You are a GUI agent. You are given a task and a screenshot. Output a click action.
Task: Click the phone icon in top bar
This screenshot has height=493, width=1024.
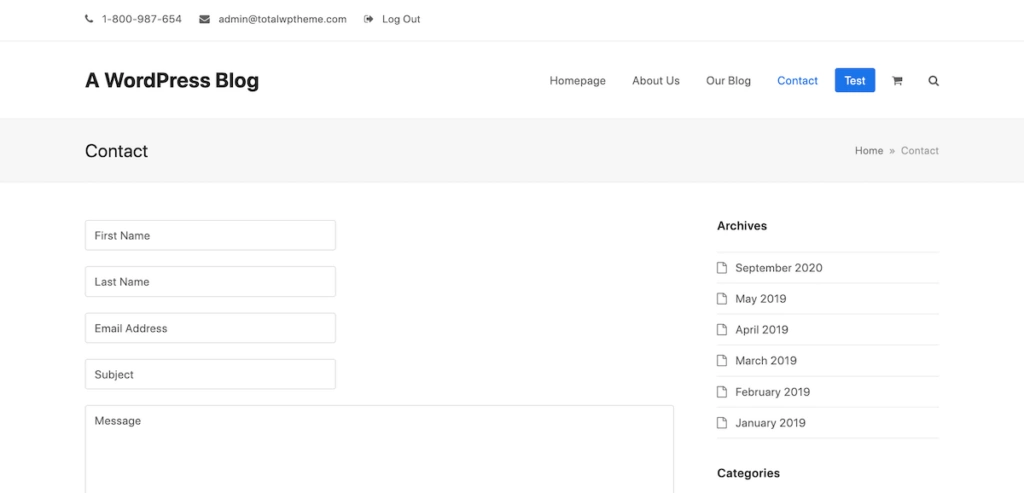pyautogui.click(x=89, y=19)
